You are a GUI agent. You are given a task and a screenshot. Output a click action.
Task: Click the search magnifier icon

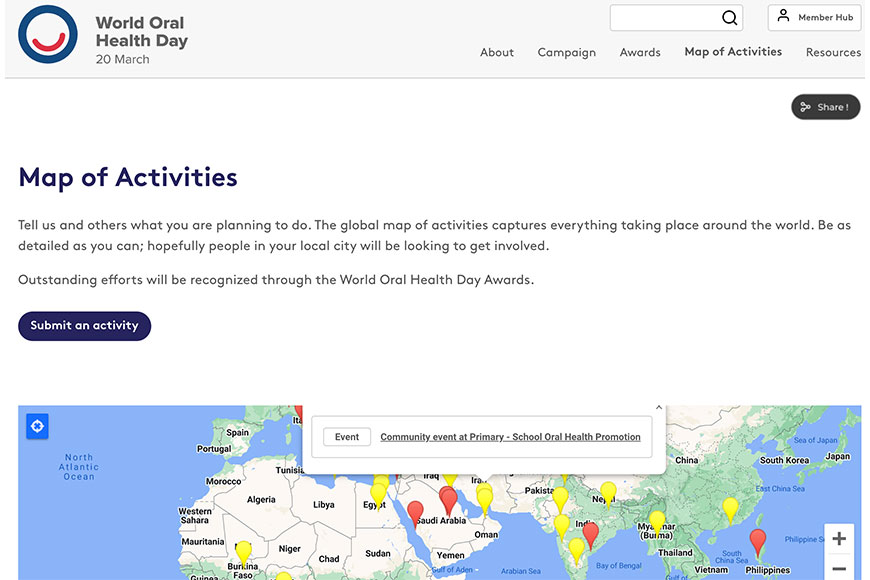tap(729, 18)
